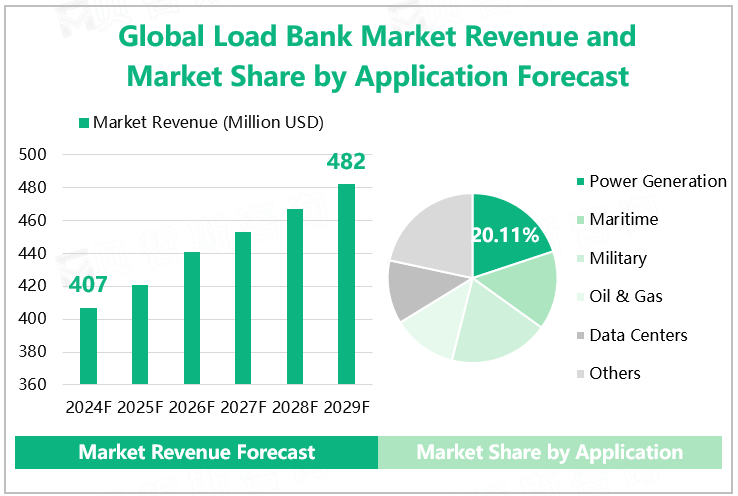738x496 pixels.
Task: Click the Power Generation legend color swatch
Action: [578, 182]
